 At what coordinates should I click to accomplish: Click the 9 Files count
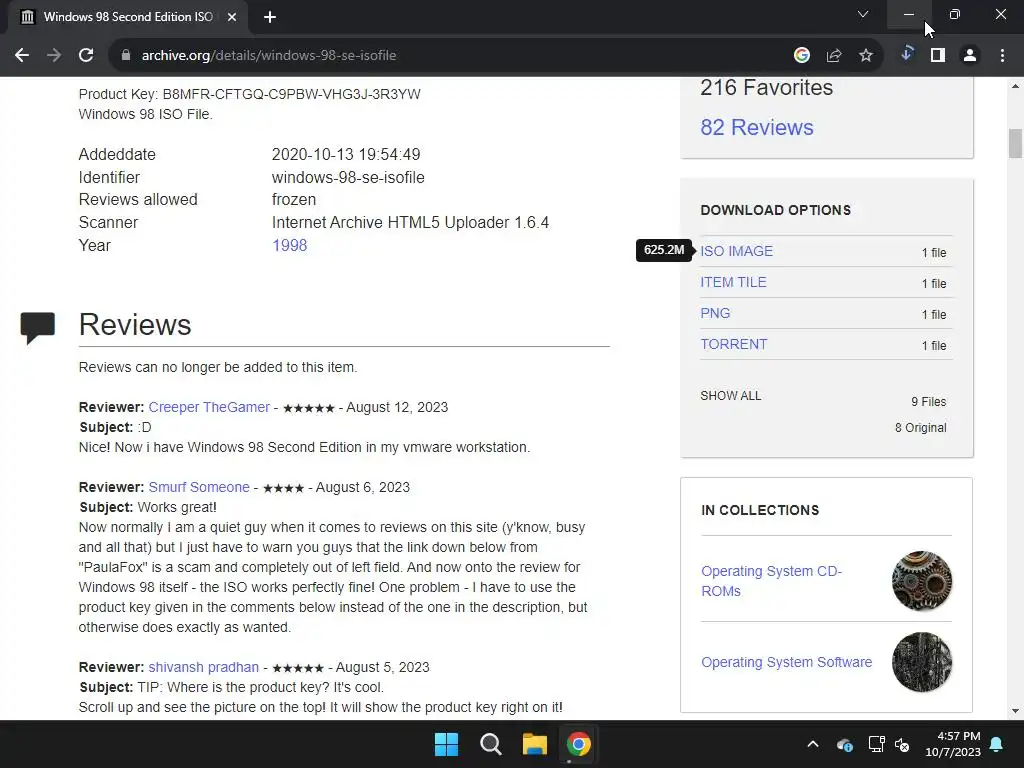point(929,402)
